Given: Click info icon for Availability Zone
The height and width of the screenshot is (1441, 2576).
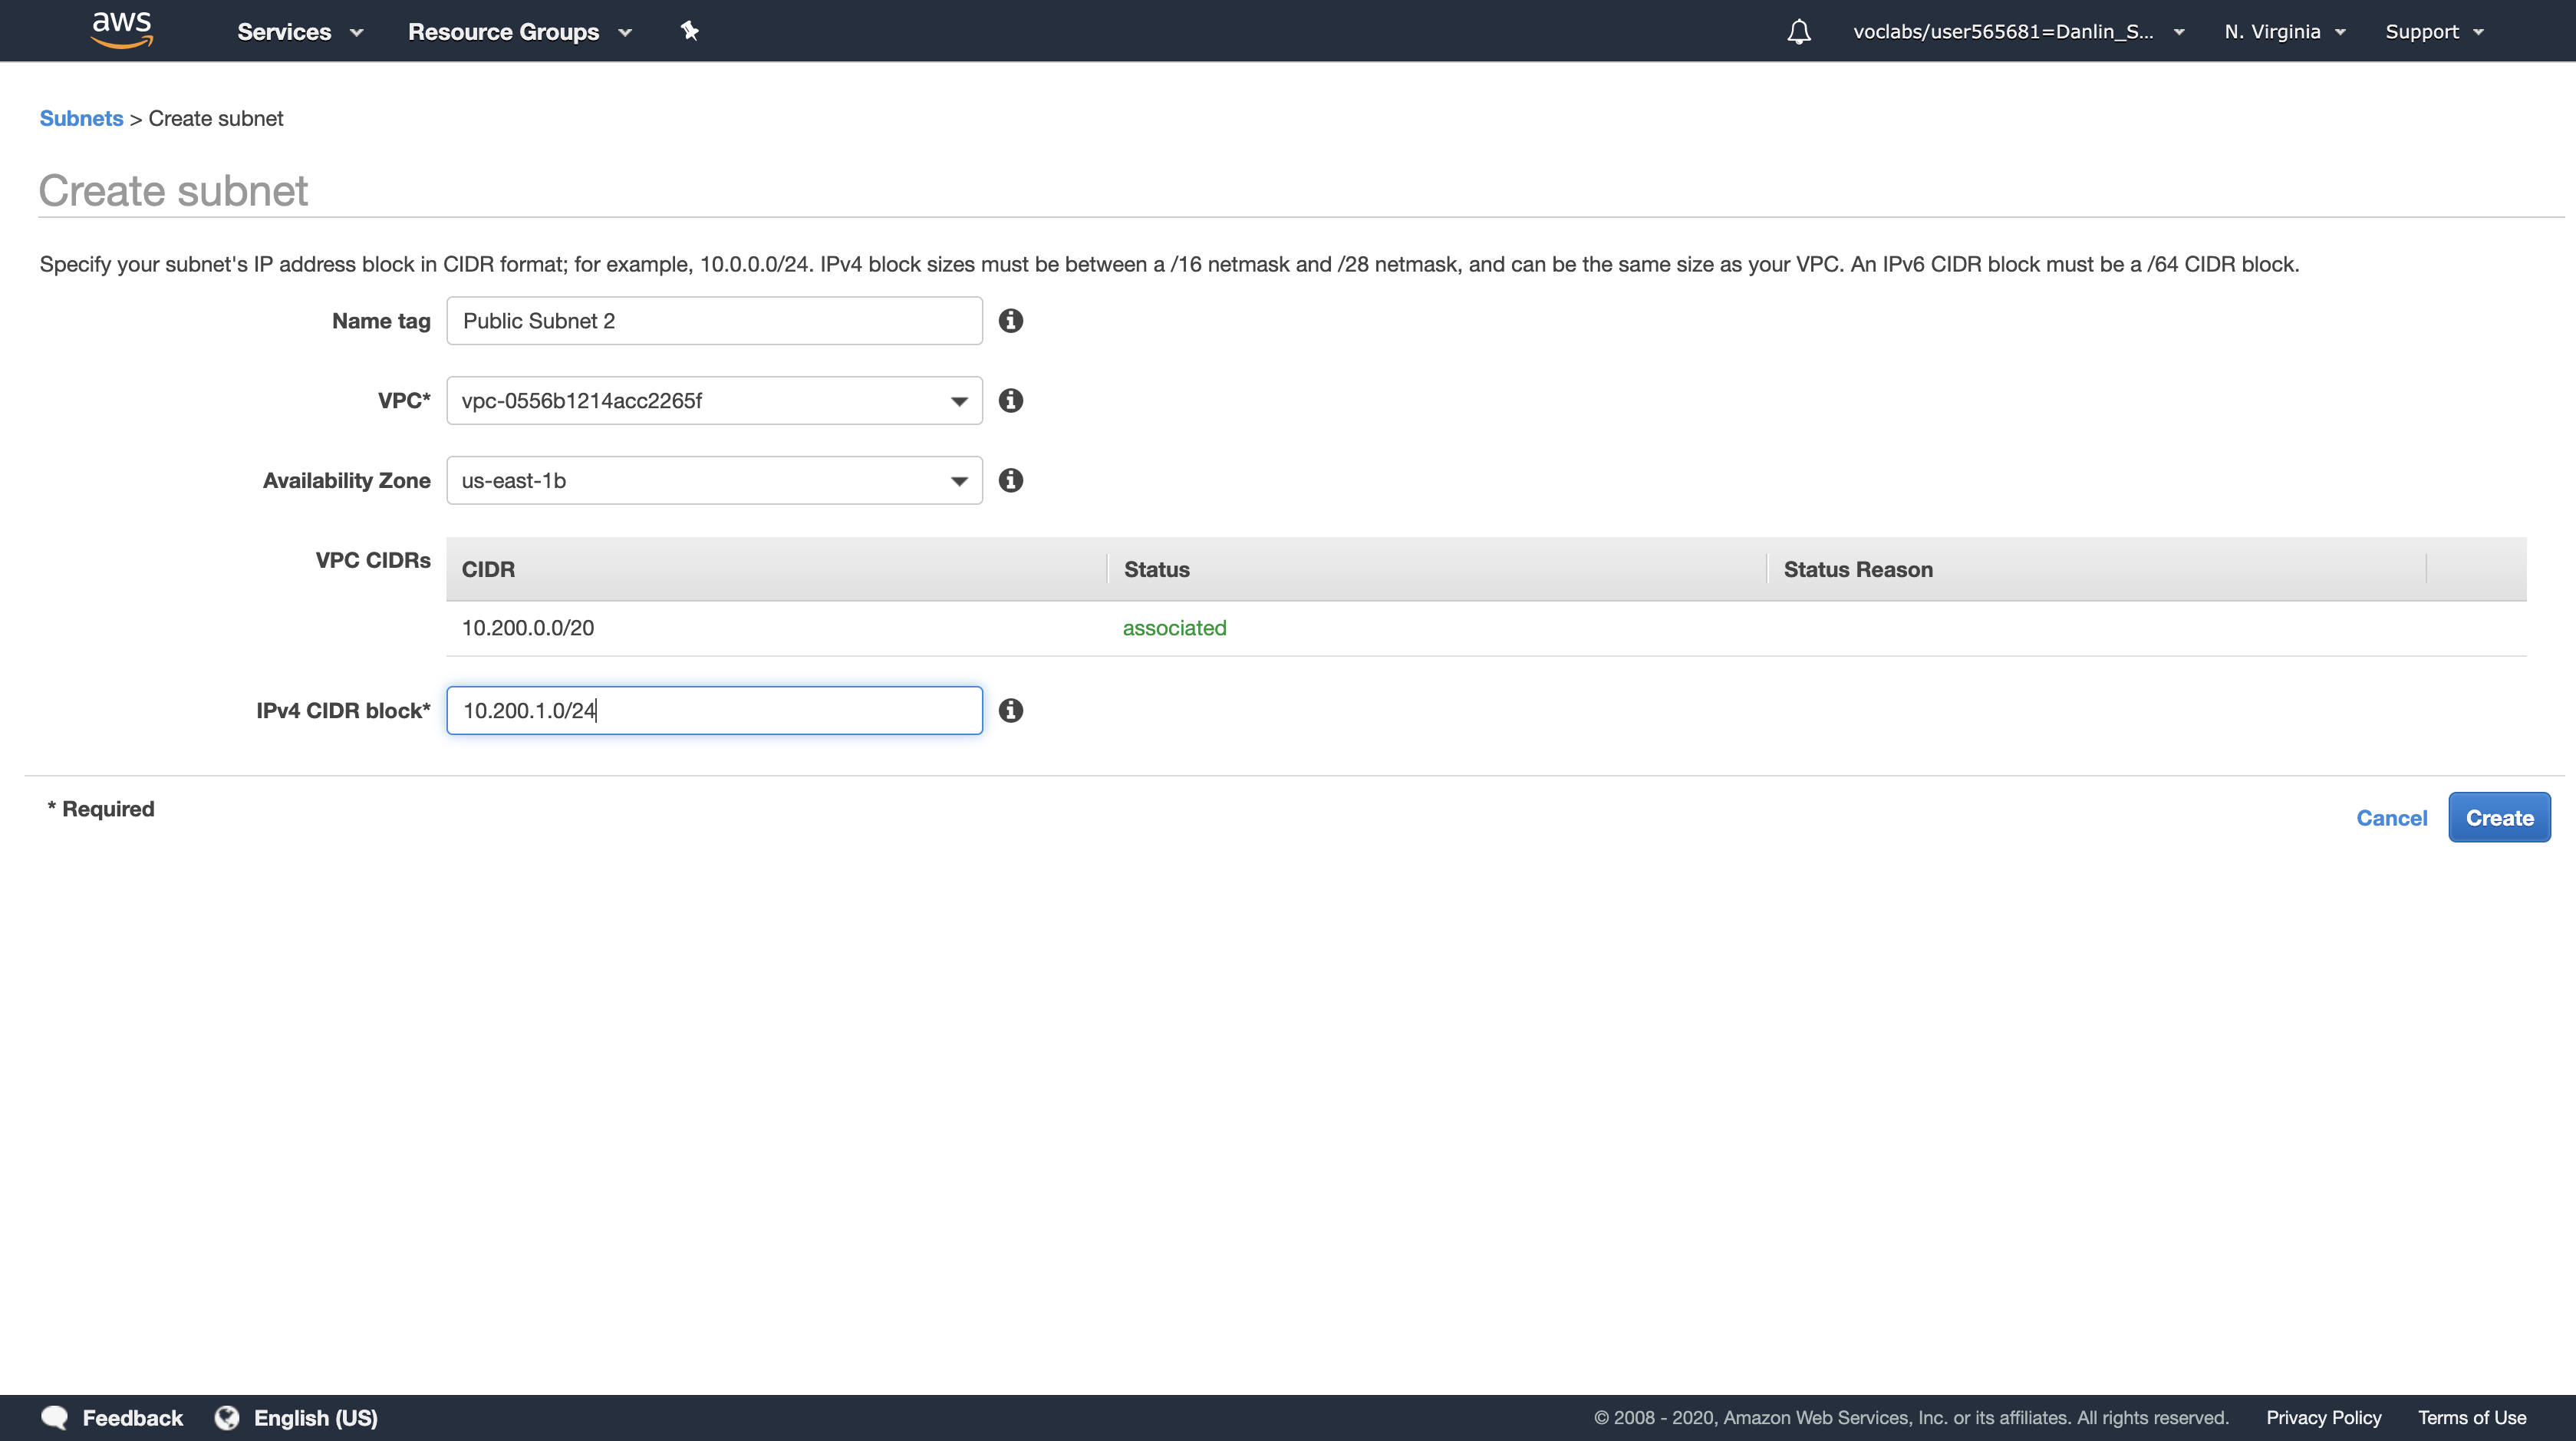Looking at the screenshot, I should click(x=1011, y=481).
